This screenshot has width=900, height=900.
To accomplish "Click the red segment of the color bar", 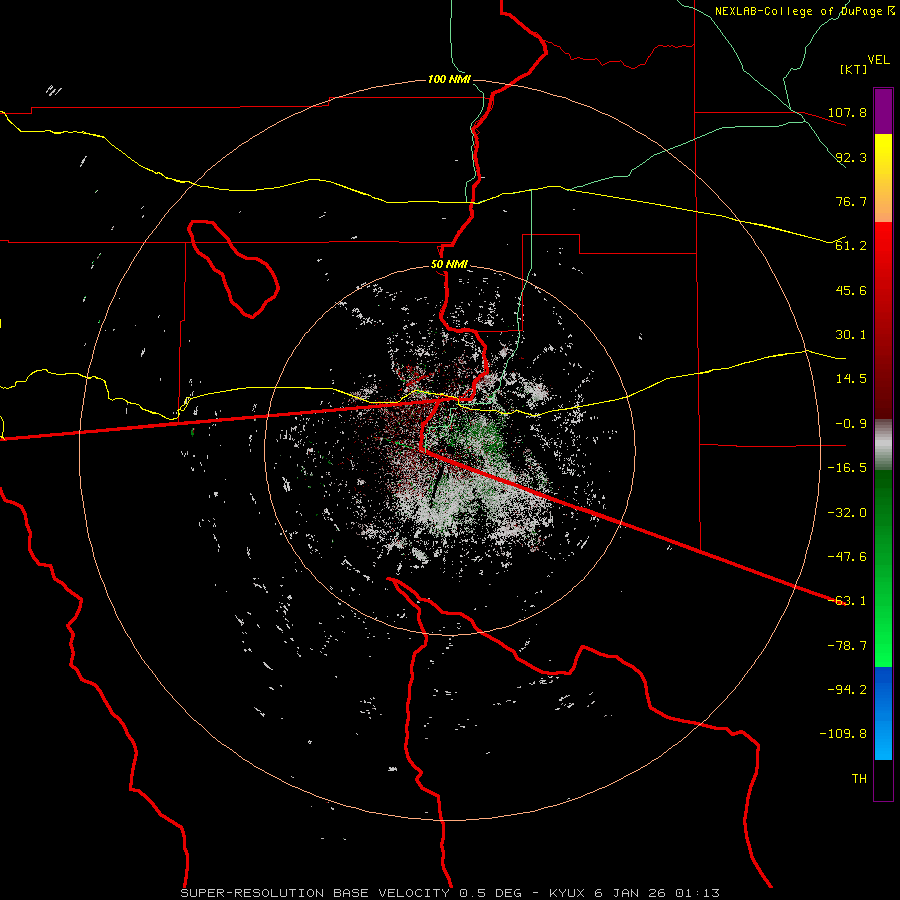I will tap(883, 320).
